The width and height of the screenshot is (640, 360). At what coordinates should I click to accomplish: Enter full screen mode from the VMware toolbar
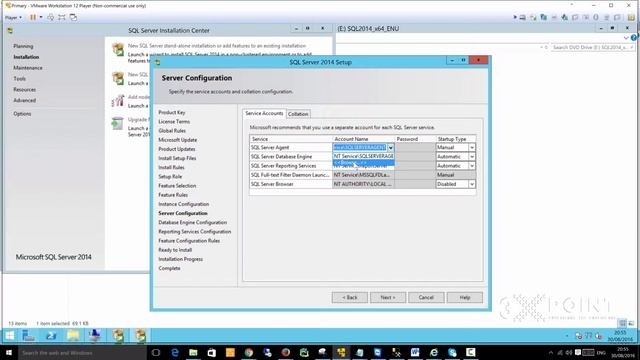[62, 17]
